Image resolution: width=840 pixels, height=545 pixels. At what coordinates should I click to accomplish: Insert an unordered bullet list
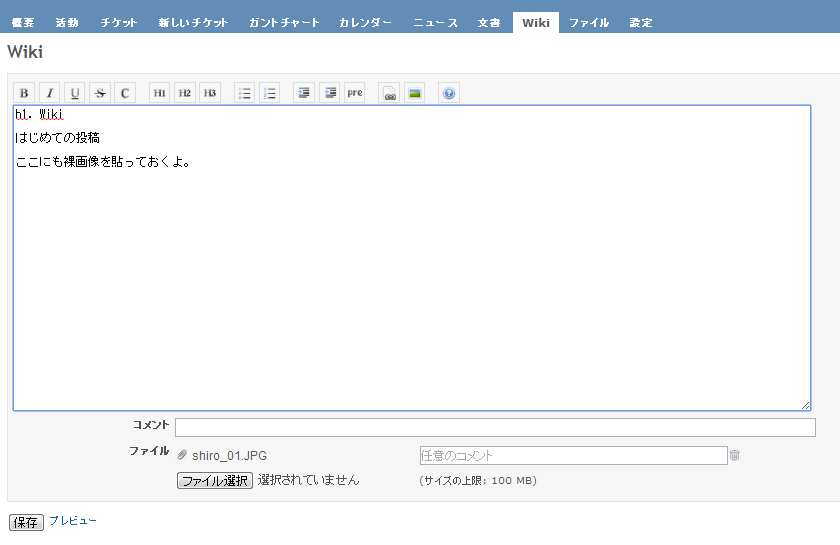pyautogui.click(x=244, y=93)
